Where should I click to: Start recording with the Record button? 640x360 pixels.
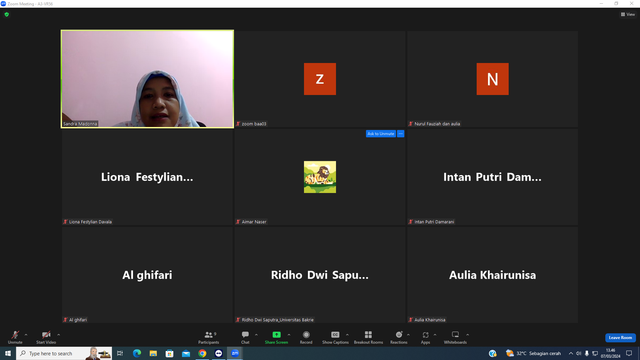[306, 337]
